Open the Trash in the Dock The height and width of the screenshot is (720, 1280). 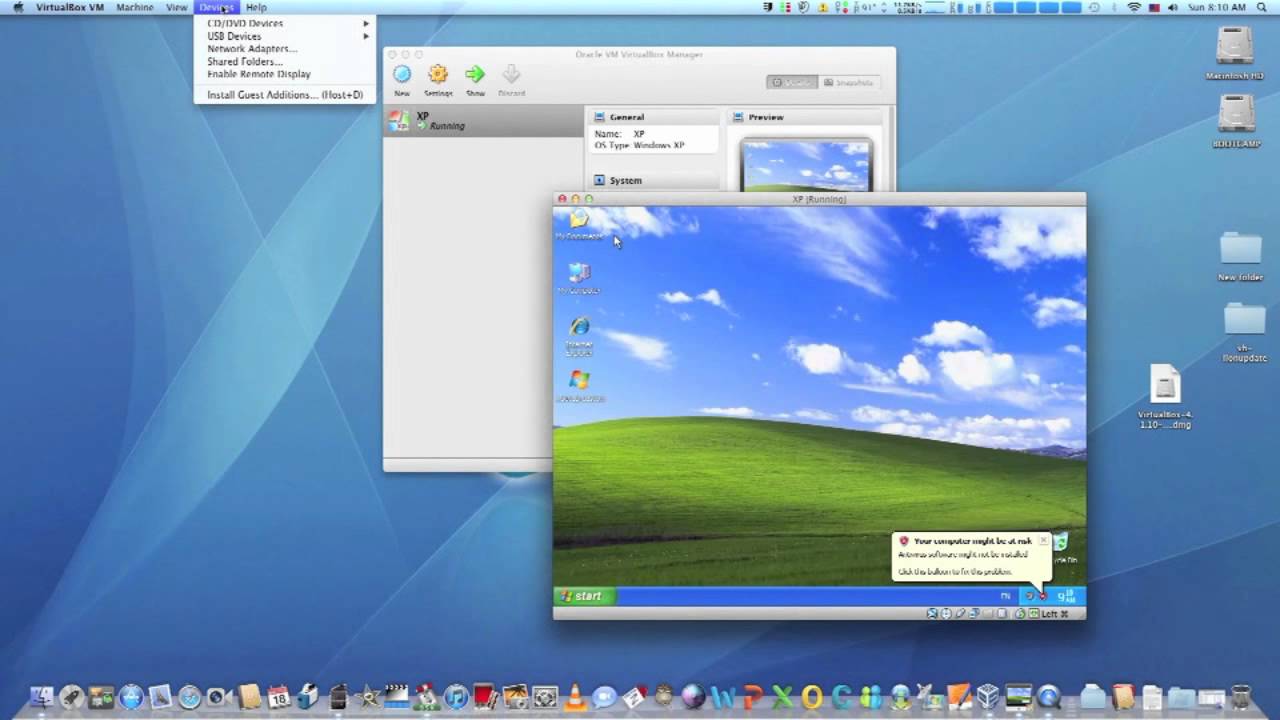(1240, 697)
